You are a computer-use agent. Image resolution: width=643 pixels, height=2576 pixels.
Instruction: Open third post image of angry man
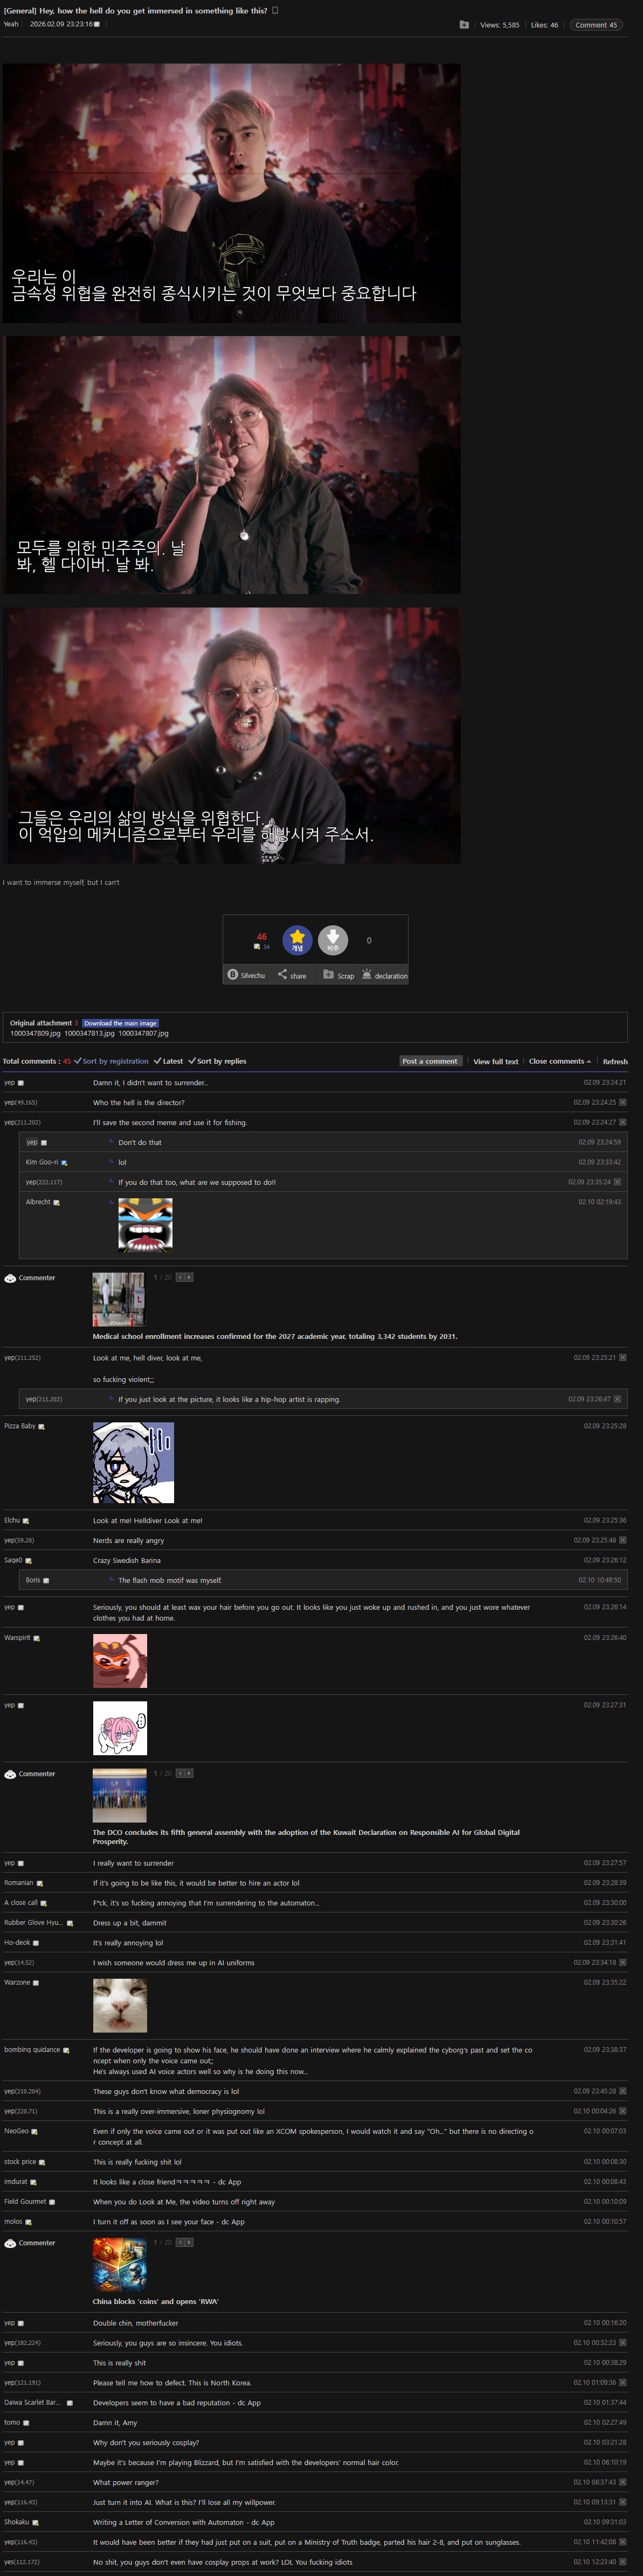pos(232,736)
